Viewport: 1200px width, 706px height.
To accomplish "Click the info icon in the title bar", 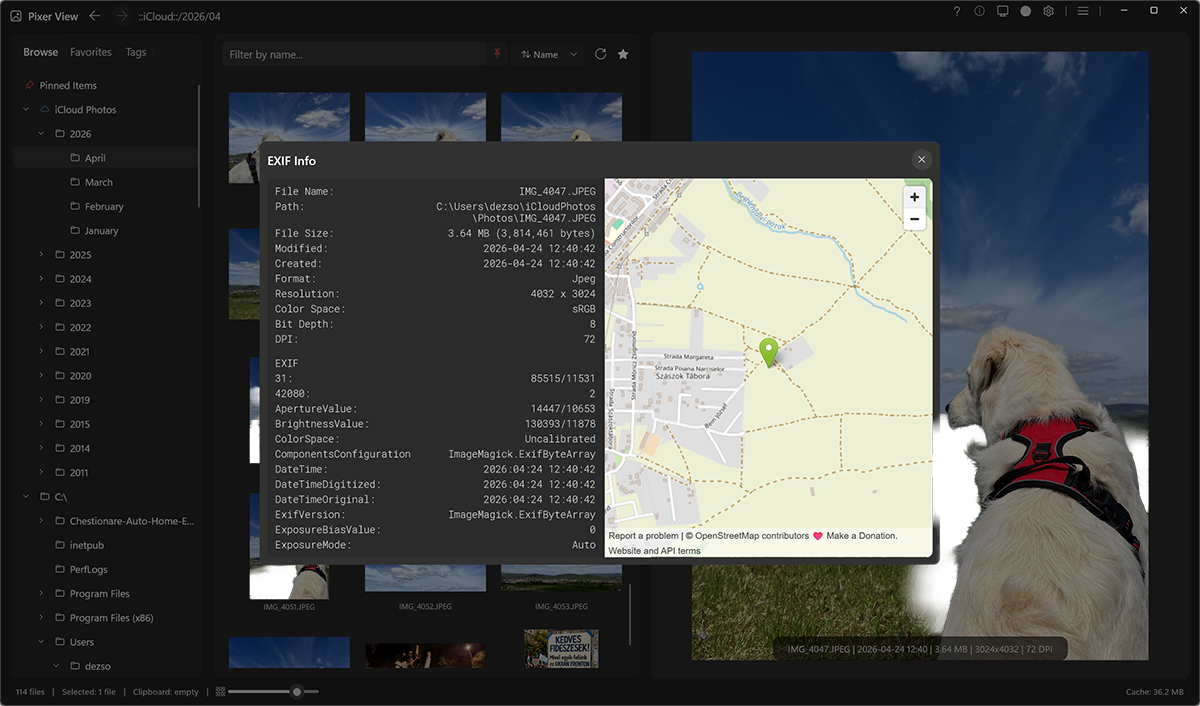I will 978,11.
